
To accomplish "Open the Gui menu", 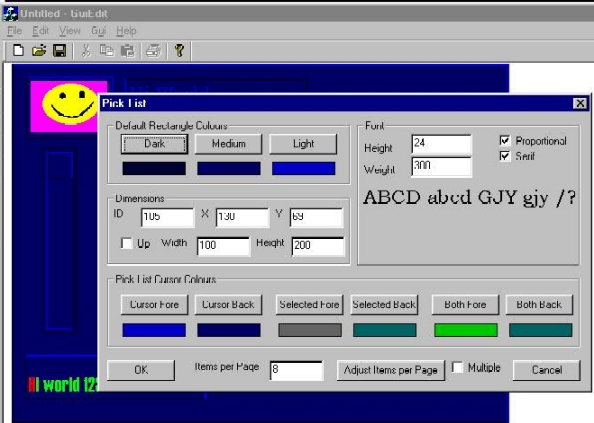I will [x=98, y=31].
